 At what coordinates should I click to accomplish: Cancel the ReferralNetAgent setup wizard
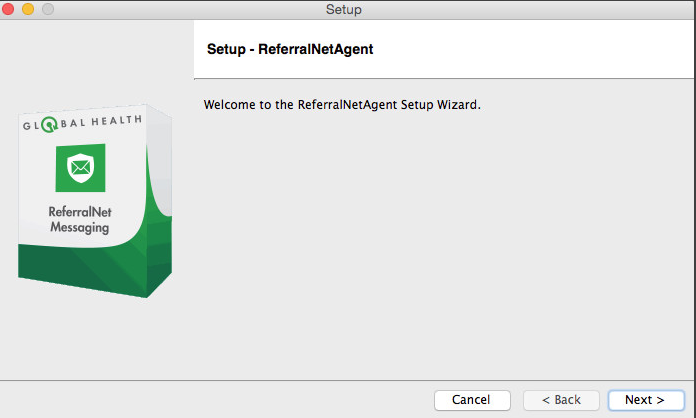click(x=471, y=400)
